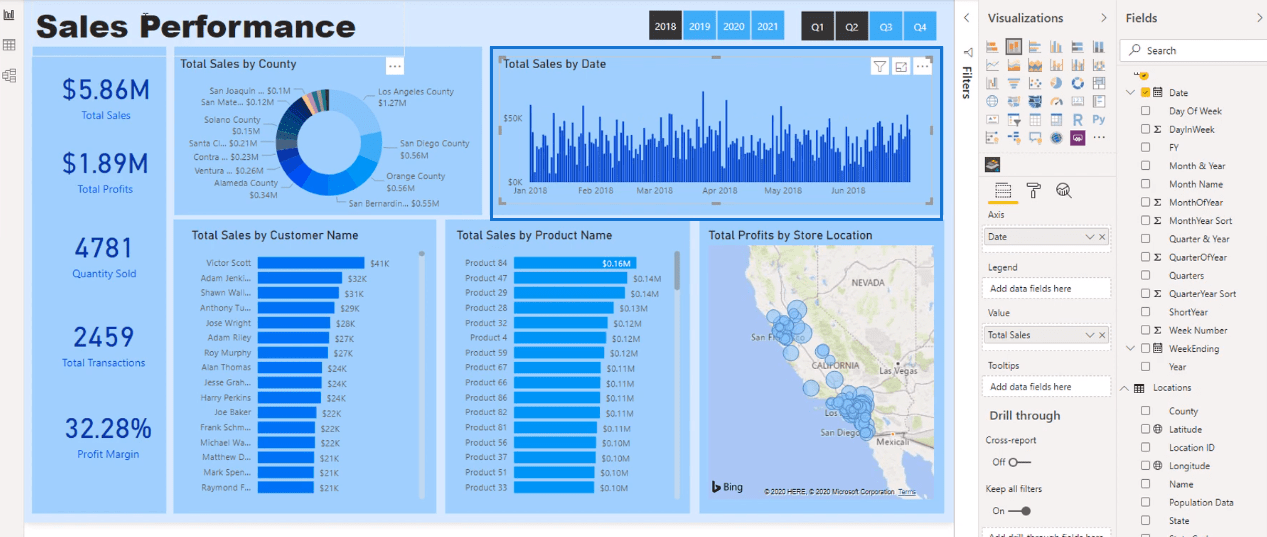
Task: Select the Q3 quarter slicer
Action: (886, 27)
